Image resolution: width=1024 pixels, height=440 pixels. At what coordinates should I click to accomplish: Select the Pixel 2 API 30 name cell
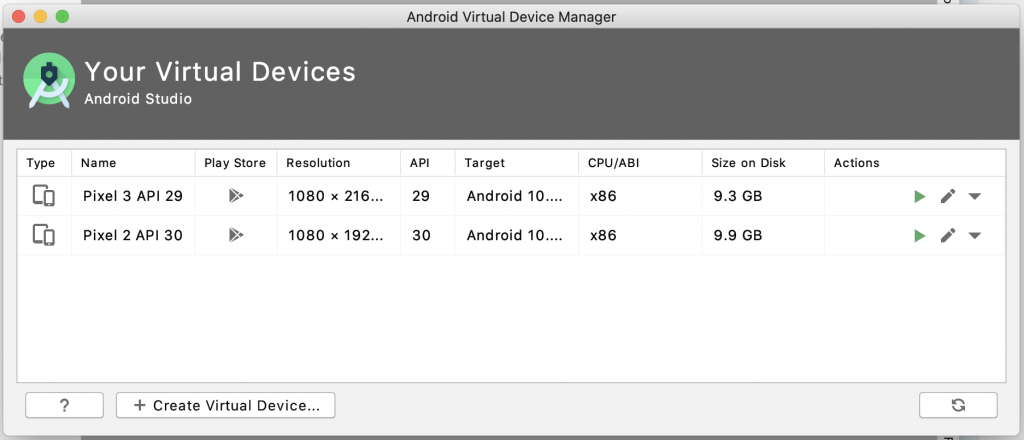click(x=133, y=236)
